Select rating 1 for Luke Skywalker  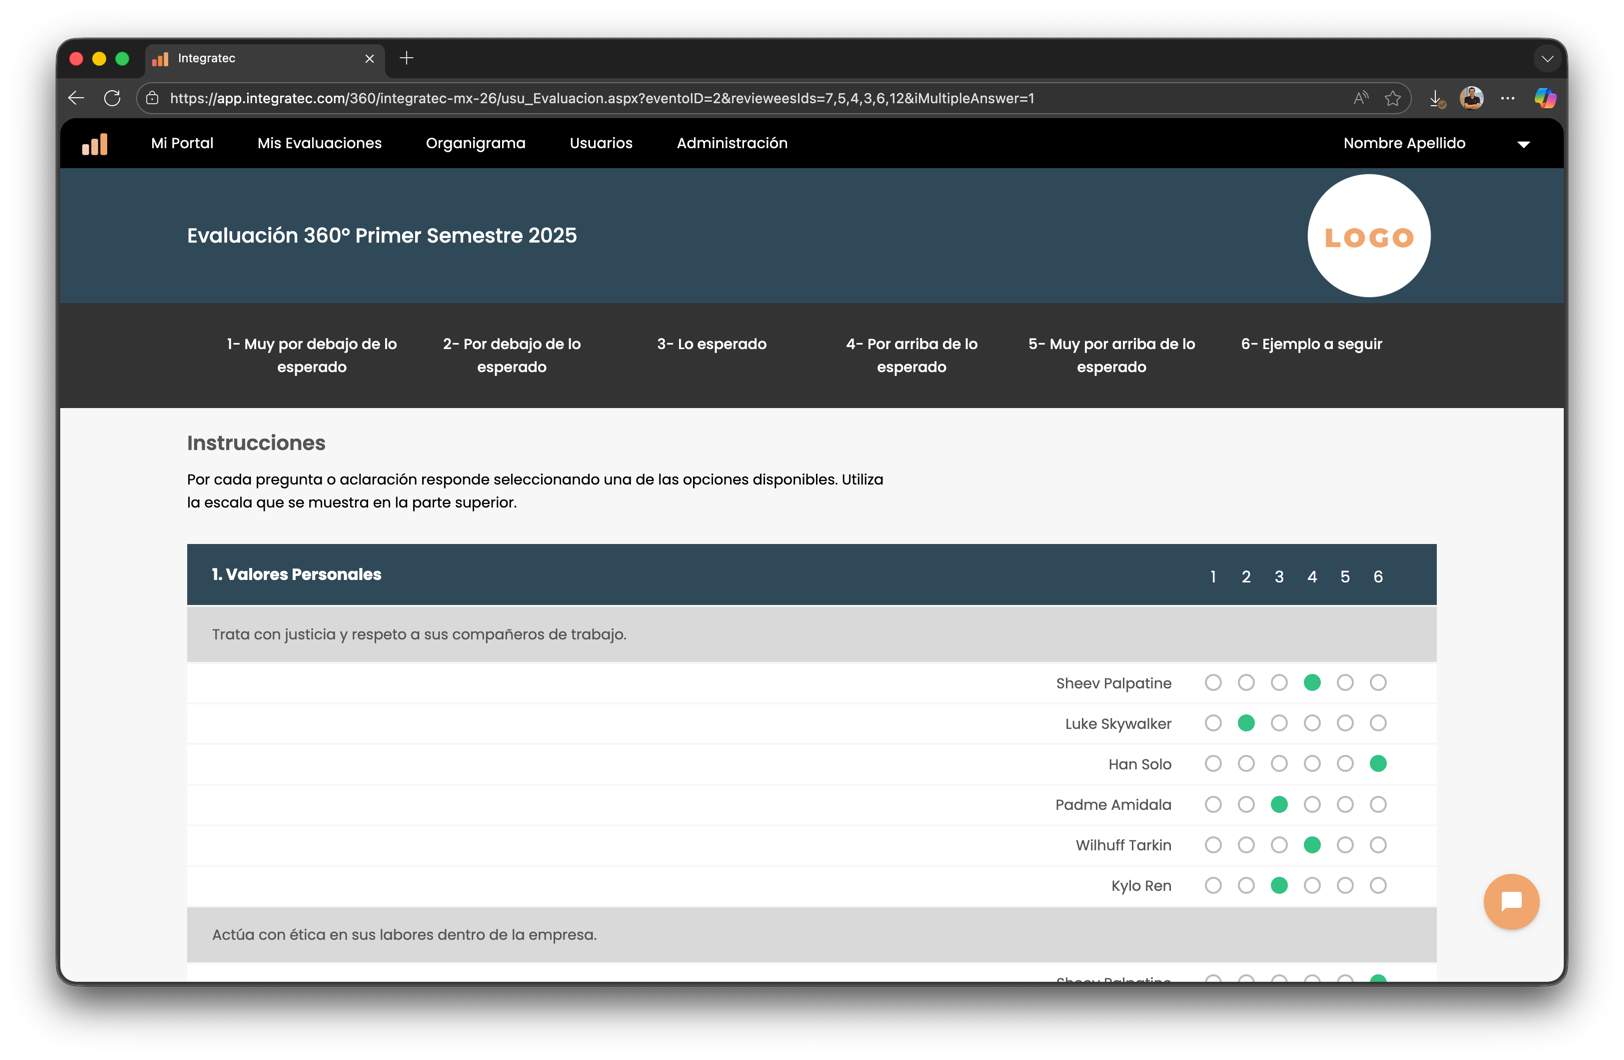pyautogui.click(x=1213, y=723)
